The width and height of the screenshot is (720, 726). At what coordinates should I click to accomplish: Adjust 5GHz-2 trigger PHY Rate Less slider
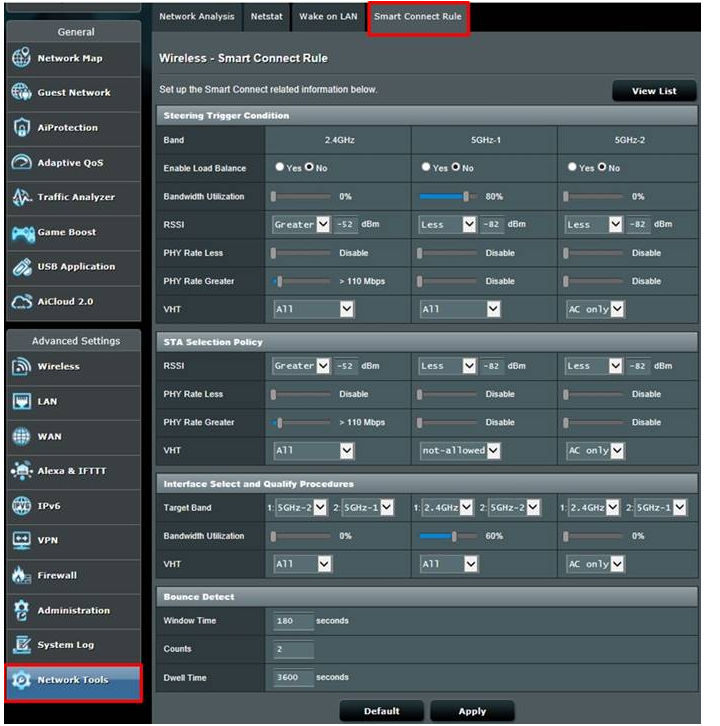click(566, 253)
